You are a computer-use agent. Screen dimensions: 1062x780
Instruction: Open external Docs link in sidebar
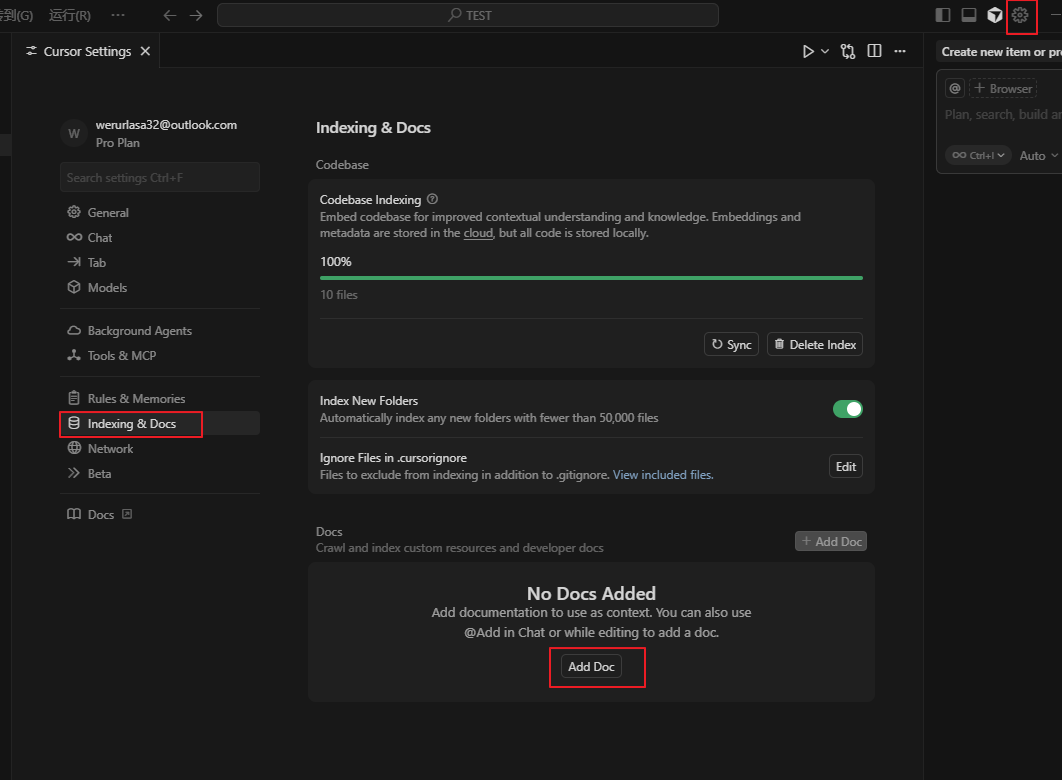tap(100, 515)
